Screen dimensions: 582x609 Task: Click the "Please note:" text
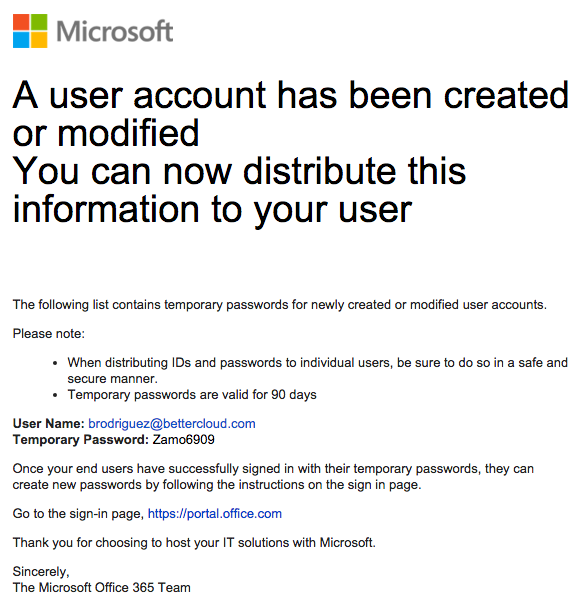coord(49,334)
